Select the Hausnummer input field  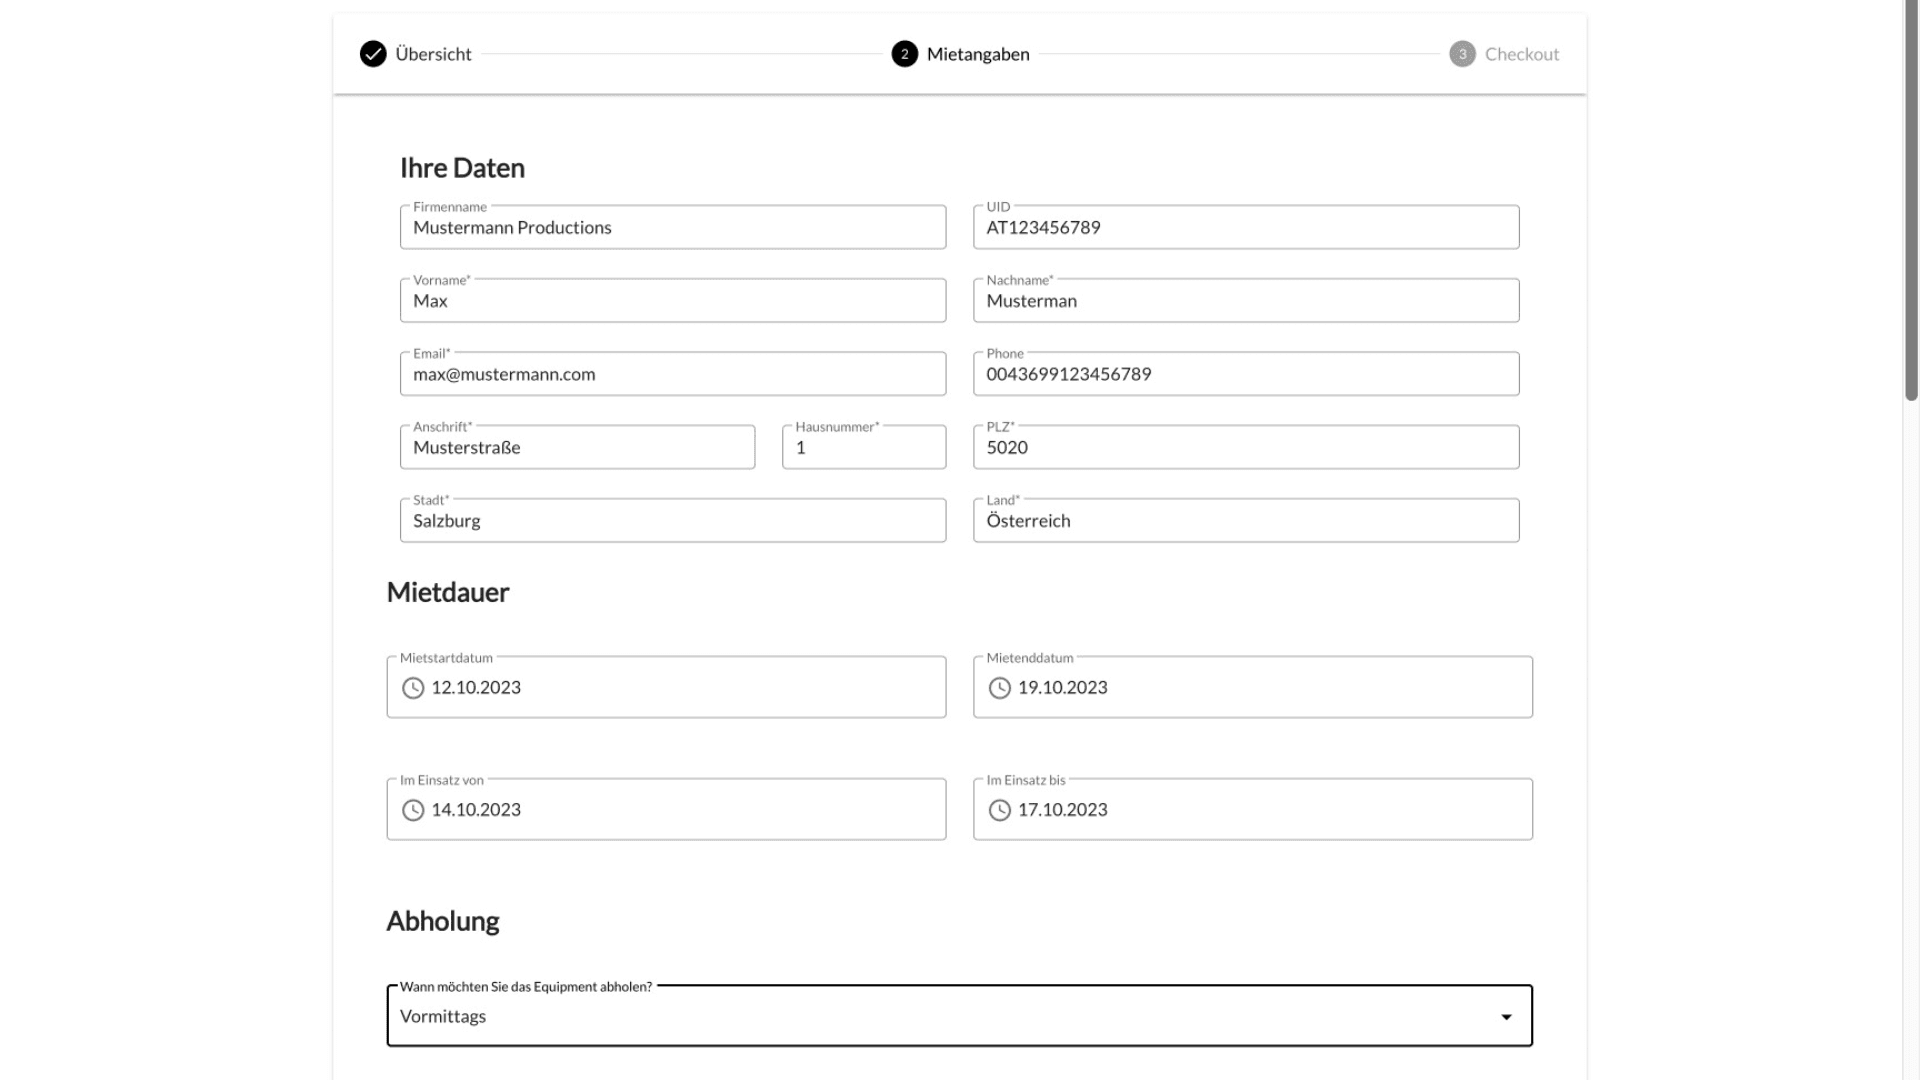click(x=863, y=448)
